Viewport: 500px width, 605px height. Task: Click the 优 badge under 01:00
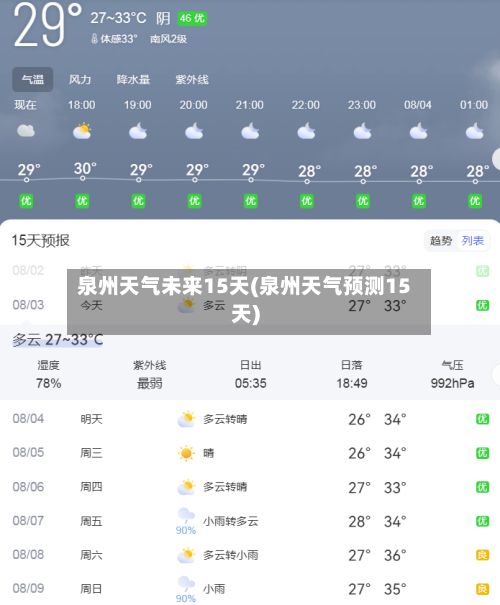tap(475, 201)
